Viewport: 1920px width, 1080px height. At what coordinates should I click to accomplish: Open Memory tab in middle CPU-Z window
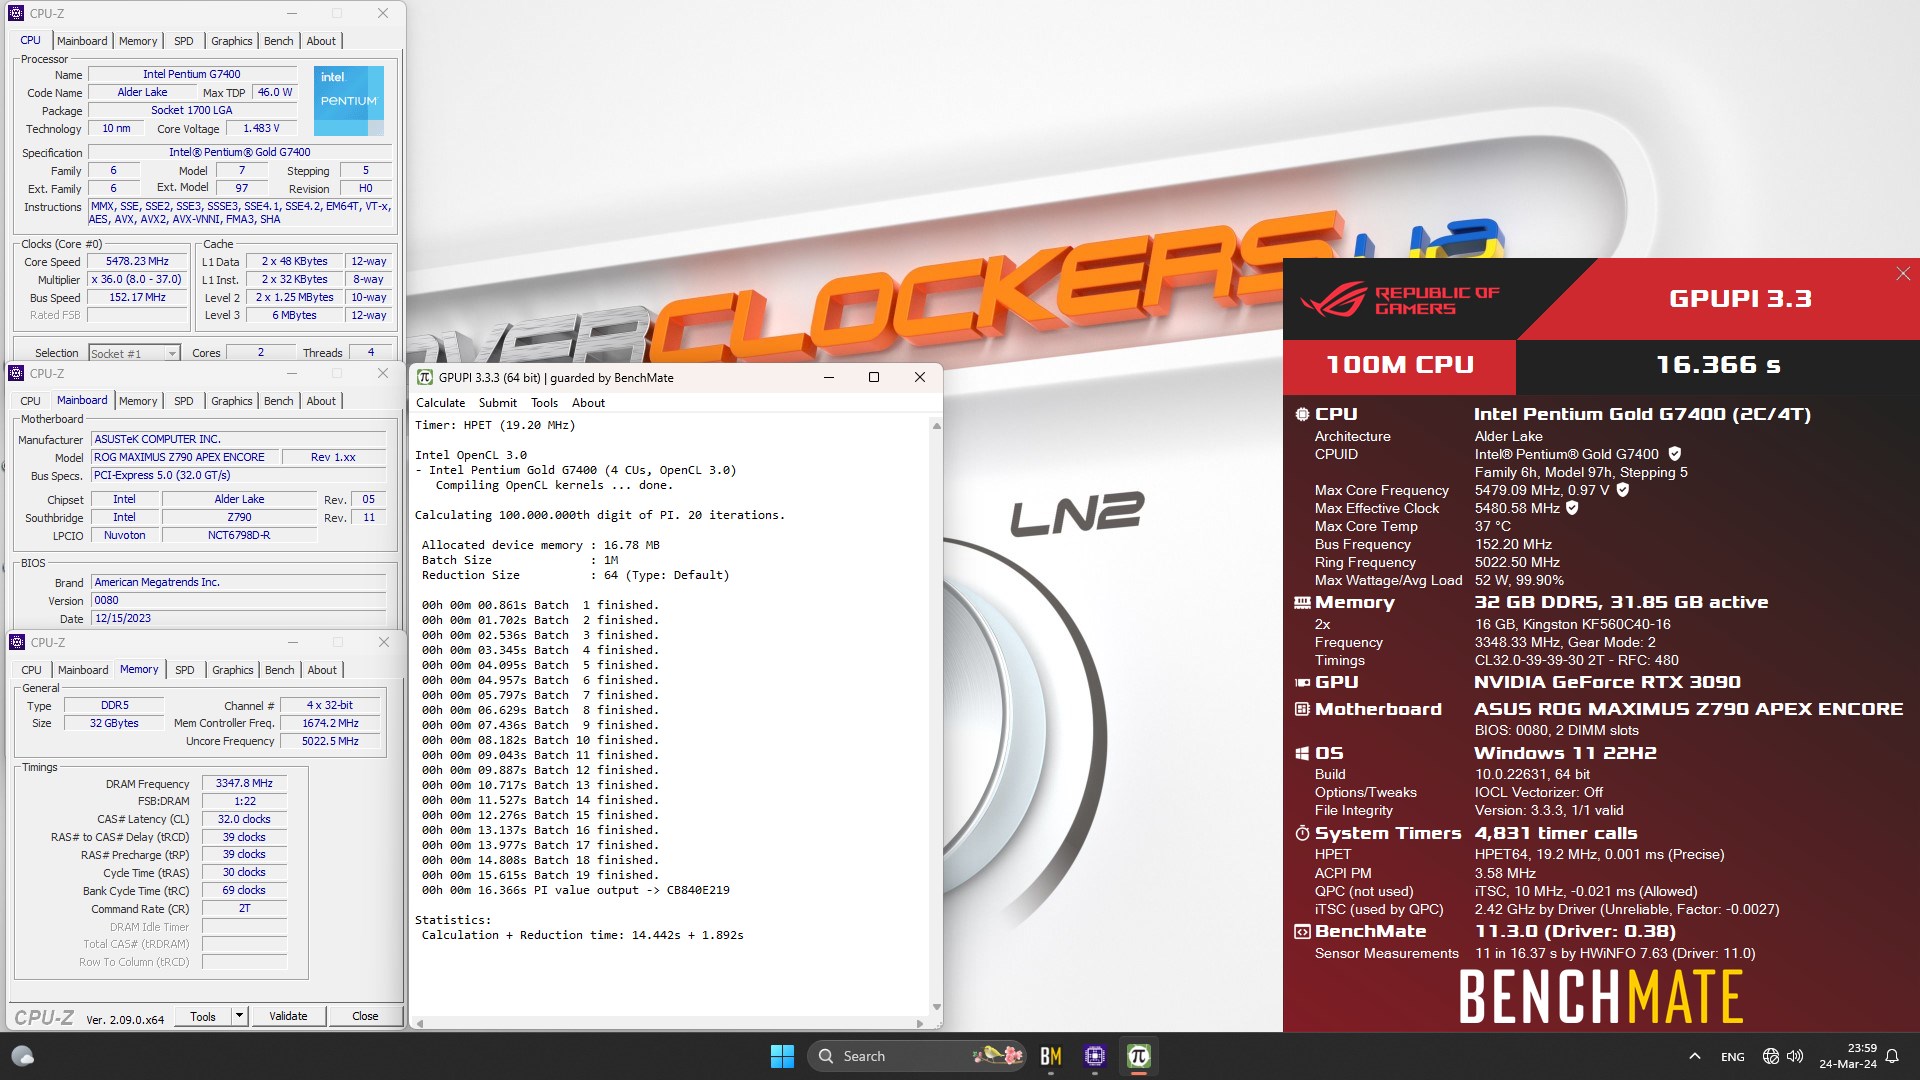click(138, 401)
